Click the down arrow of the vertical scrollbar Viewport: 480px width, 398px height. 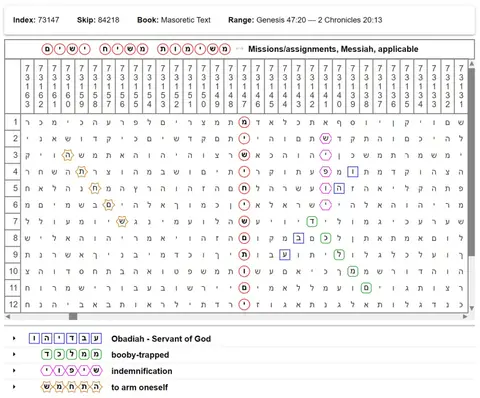tap(471, 308)
